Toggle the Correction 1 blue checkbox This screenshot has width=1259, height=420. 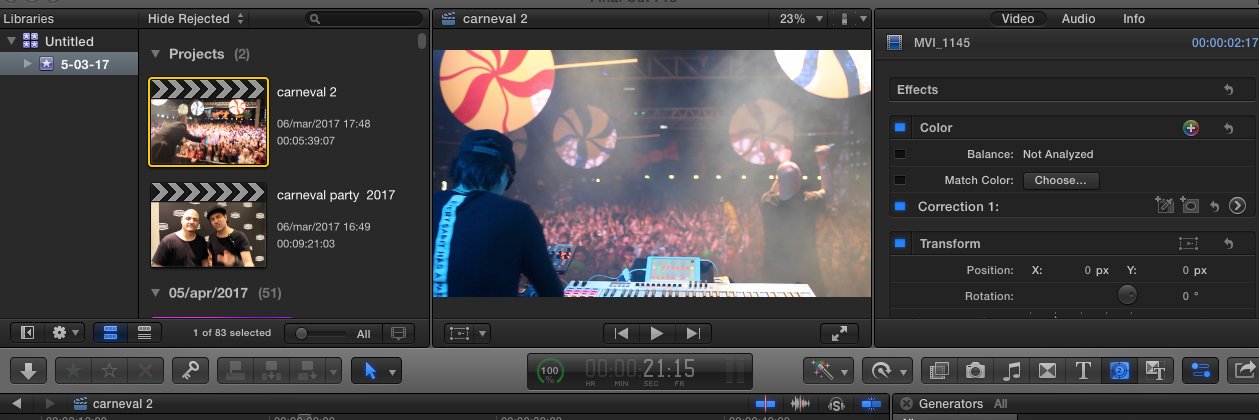pyautogui.click(x=899, y=206)
